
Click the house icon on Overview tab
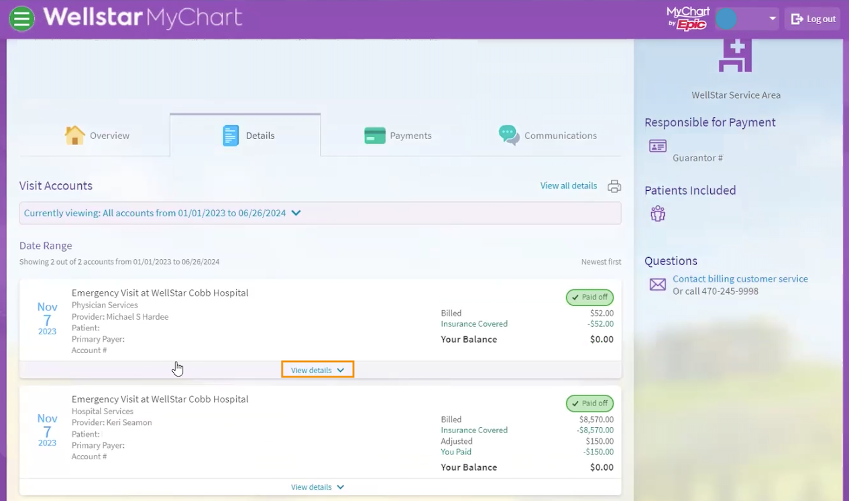(75, 135)
